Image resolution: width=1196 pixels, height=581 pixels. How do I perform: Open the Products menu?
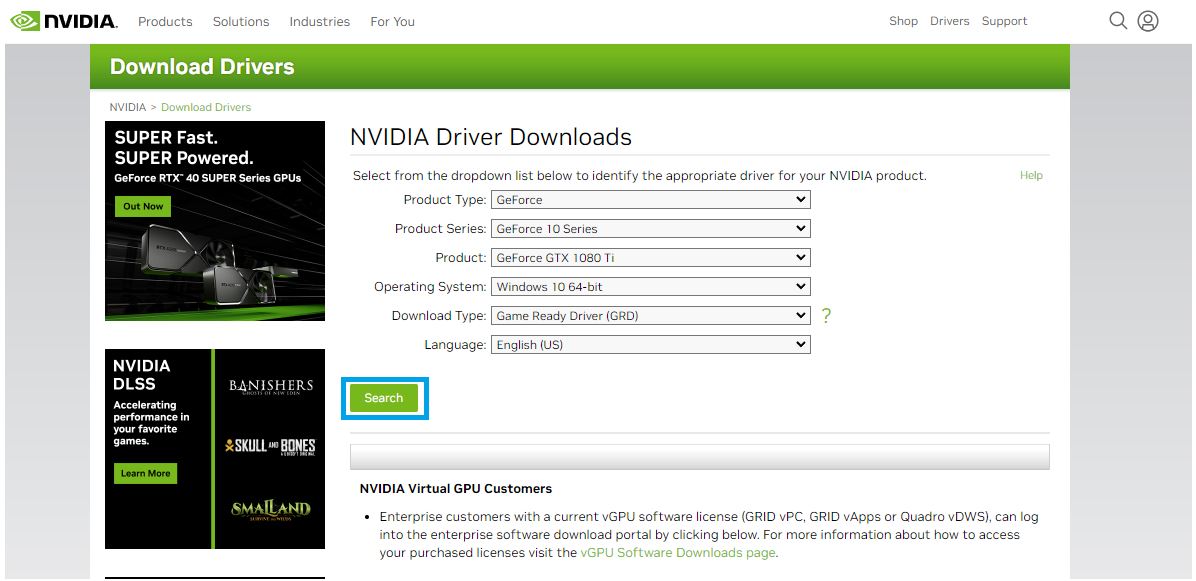pos(165,21)
